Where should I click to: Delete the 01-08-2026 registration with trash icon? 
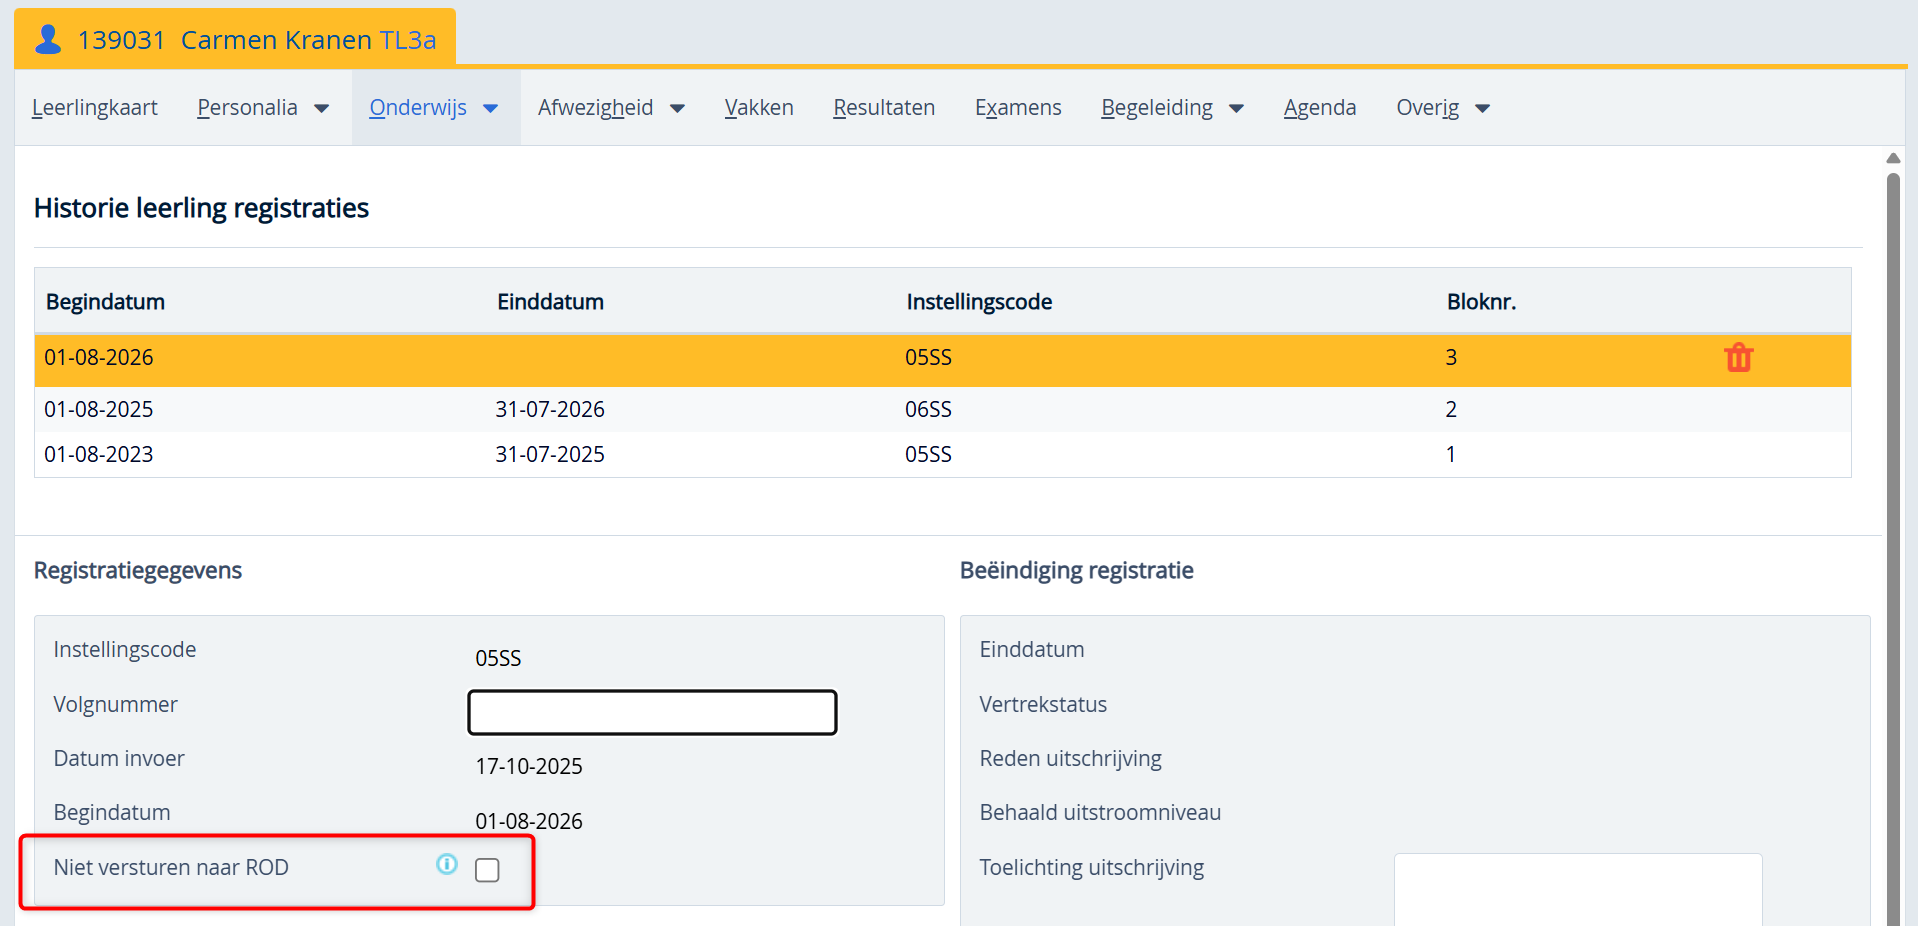pos(1738,358)
